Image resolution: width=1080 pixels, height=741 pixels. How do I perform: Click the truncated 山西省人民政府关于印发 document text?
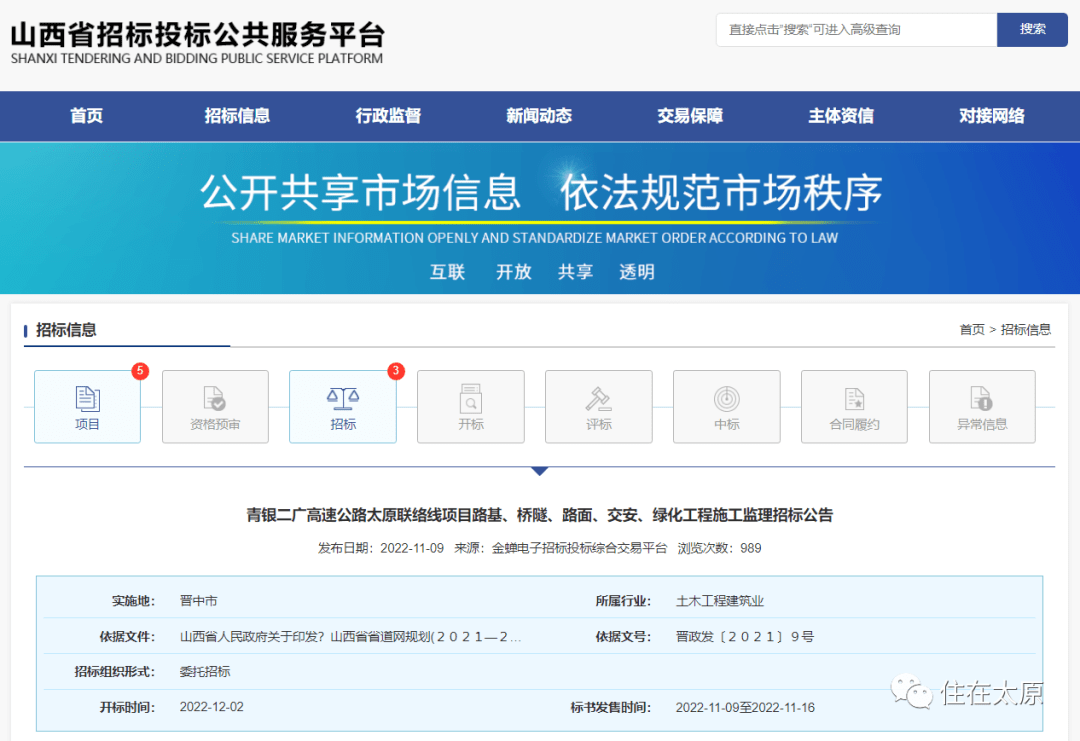tap(351, 636)
